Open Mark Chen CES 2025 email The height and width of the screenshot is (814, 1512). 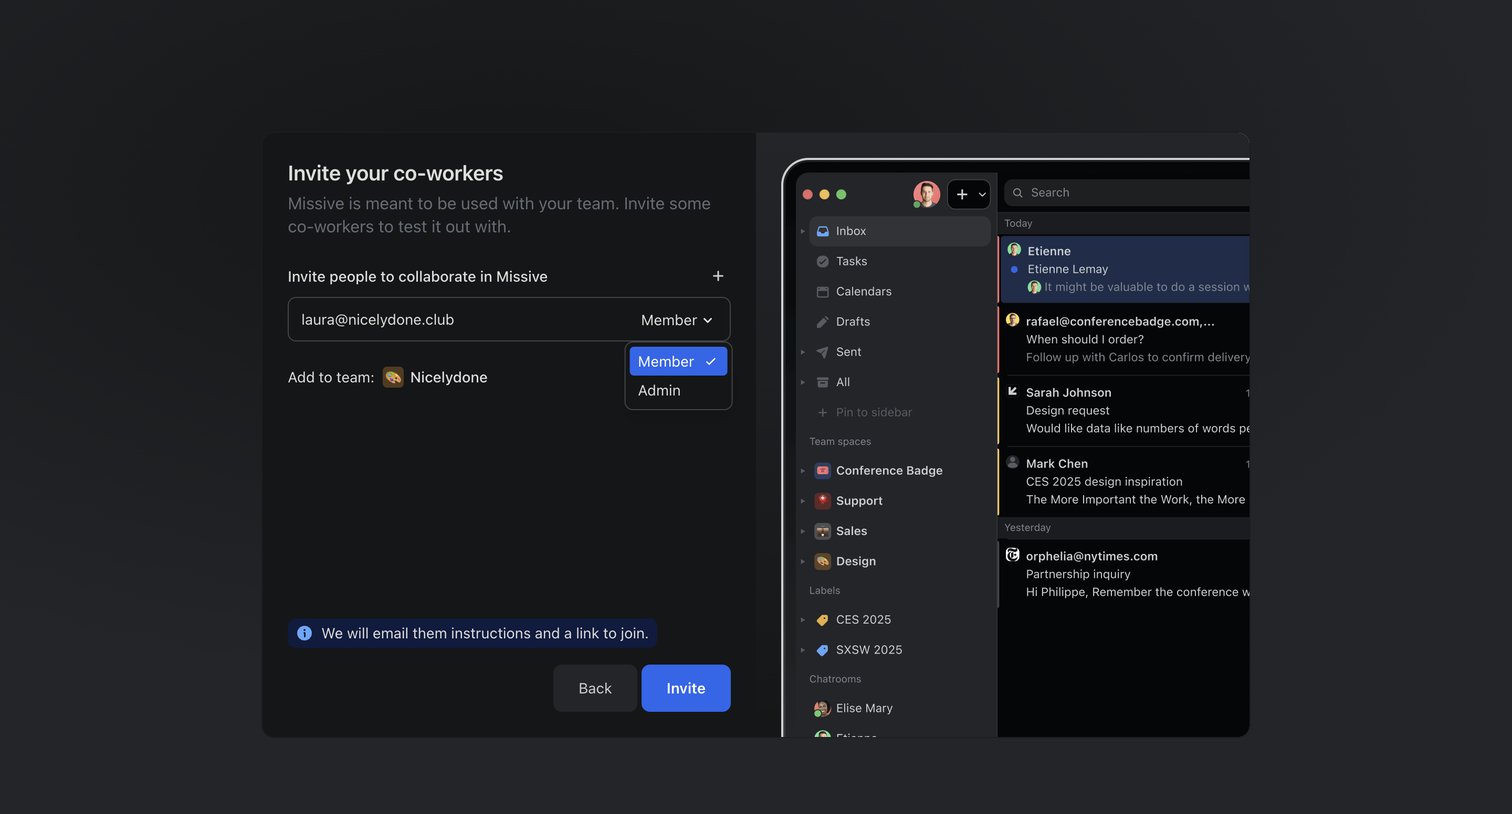[1125, 481]
